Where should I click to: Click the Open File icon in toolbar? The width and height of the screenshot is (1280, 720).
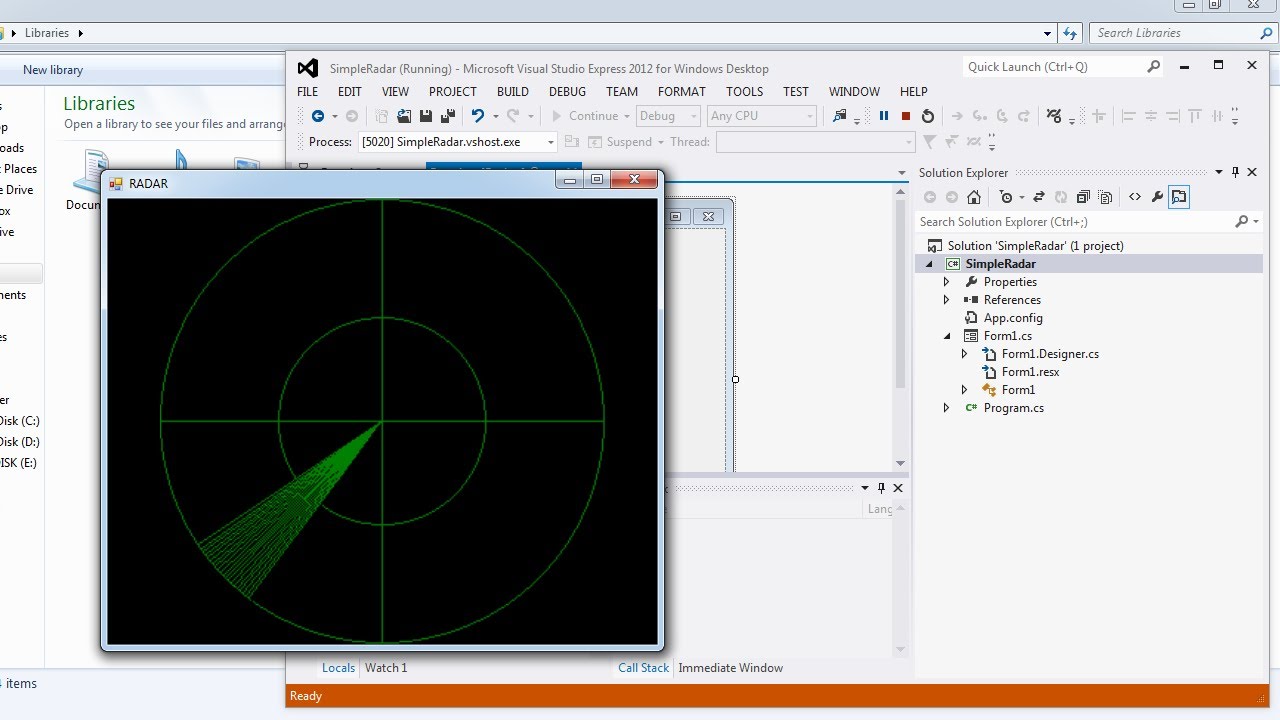coord(404,116)
